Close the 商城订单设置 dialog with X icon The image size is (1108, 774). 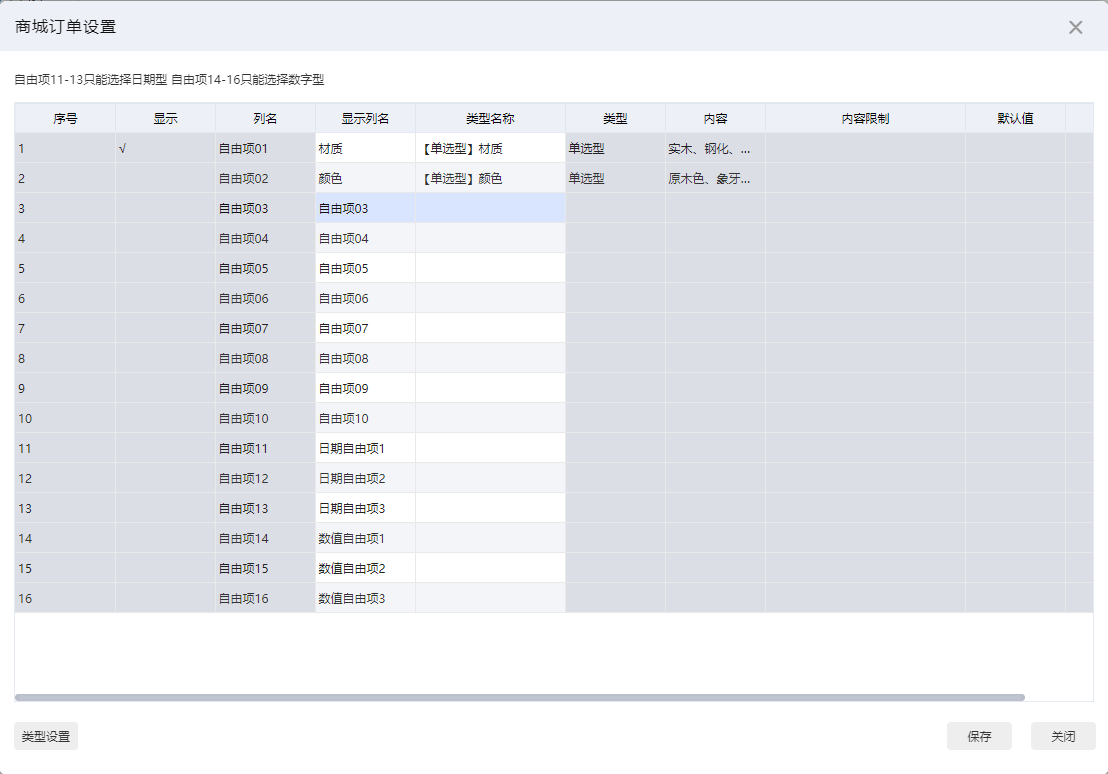tap(1075, 27)
